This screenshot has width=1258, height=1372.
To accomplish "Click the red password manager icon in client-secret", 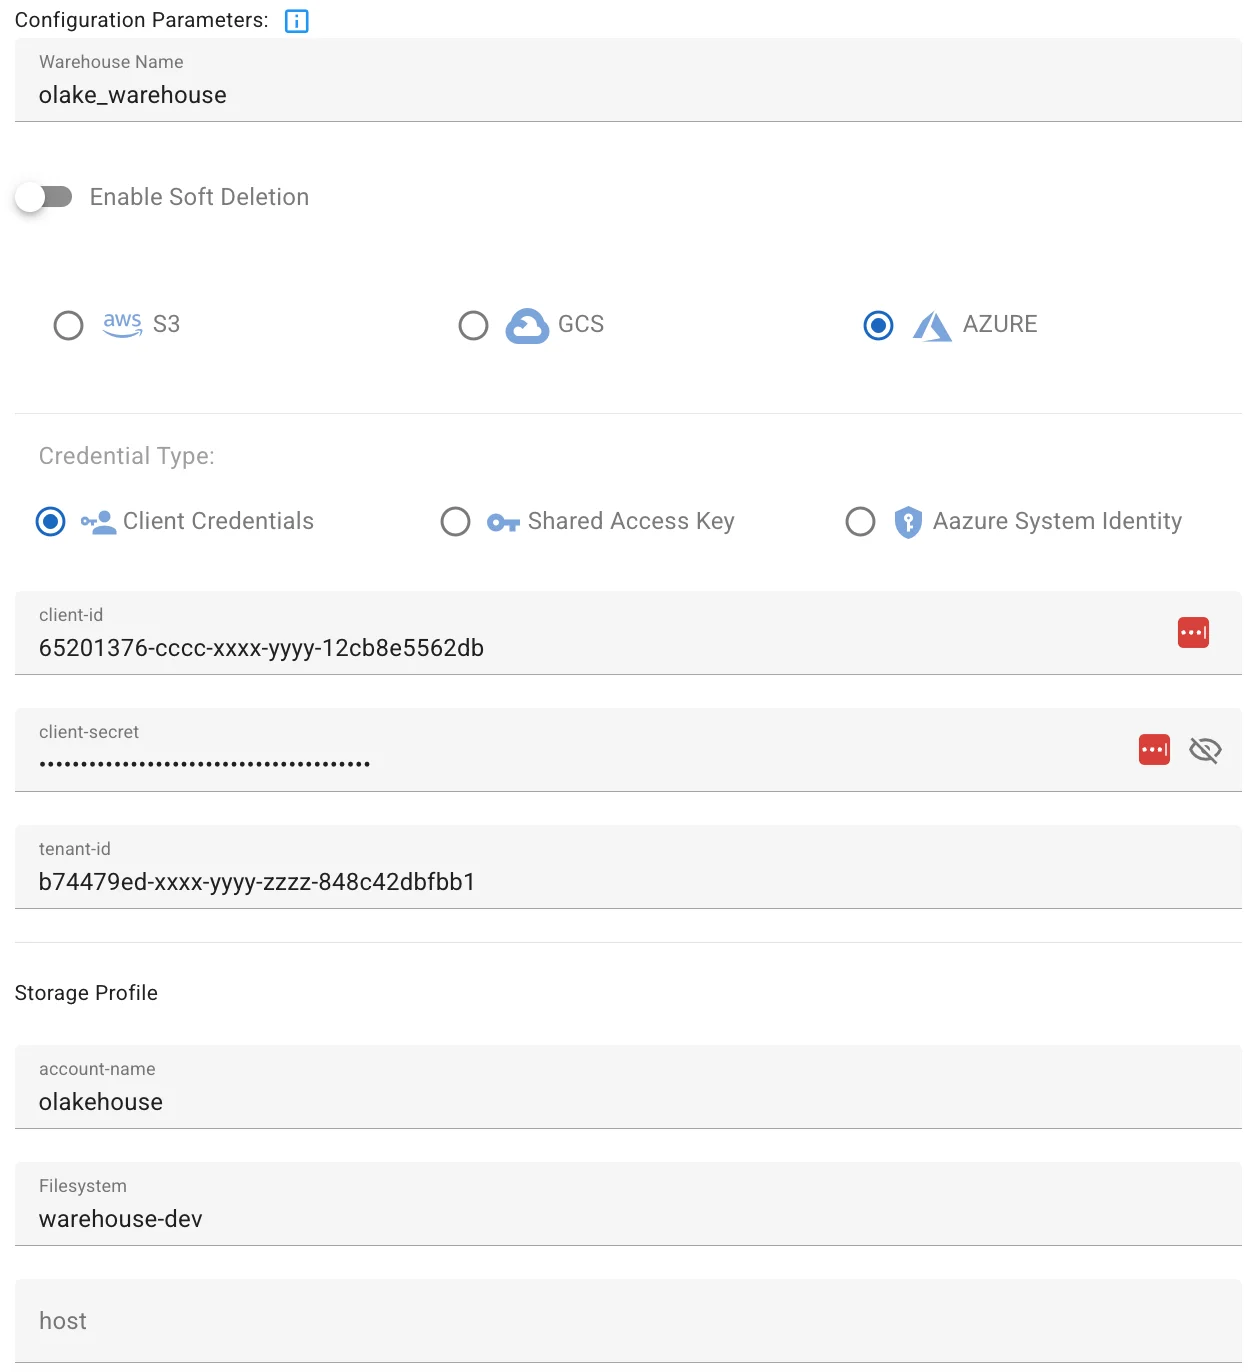I will (x=1154, y=749).
